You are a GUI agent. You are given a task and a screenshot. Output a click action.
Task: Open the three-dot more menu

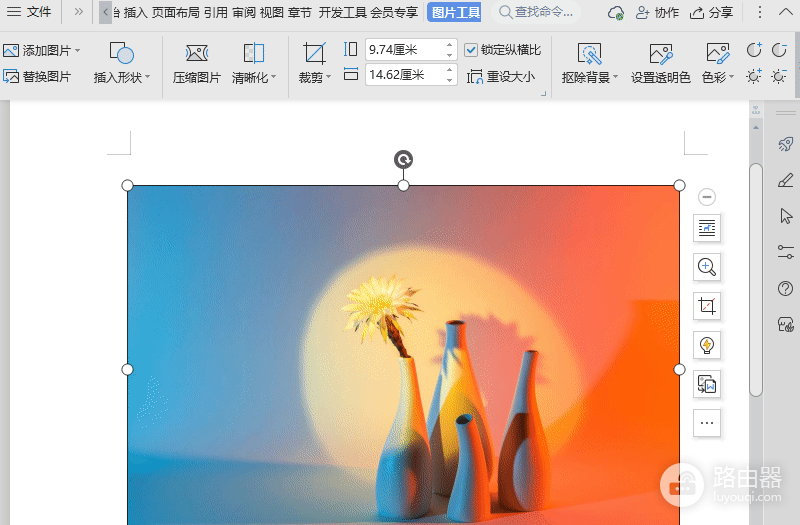tap(760, 12)
